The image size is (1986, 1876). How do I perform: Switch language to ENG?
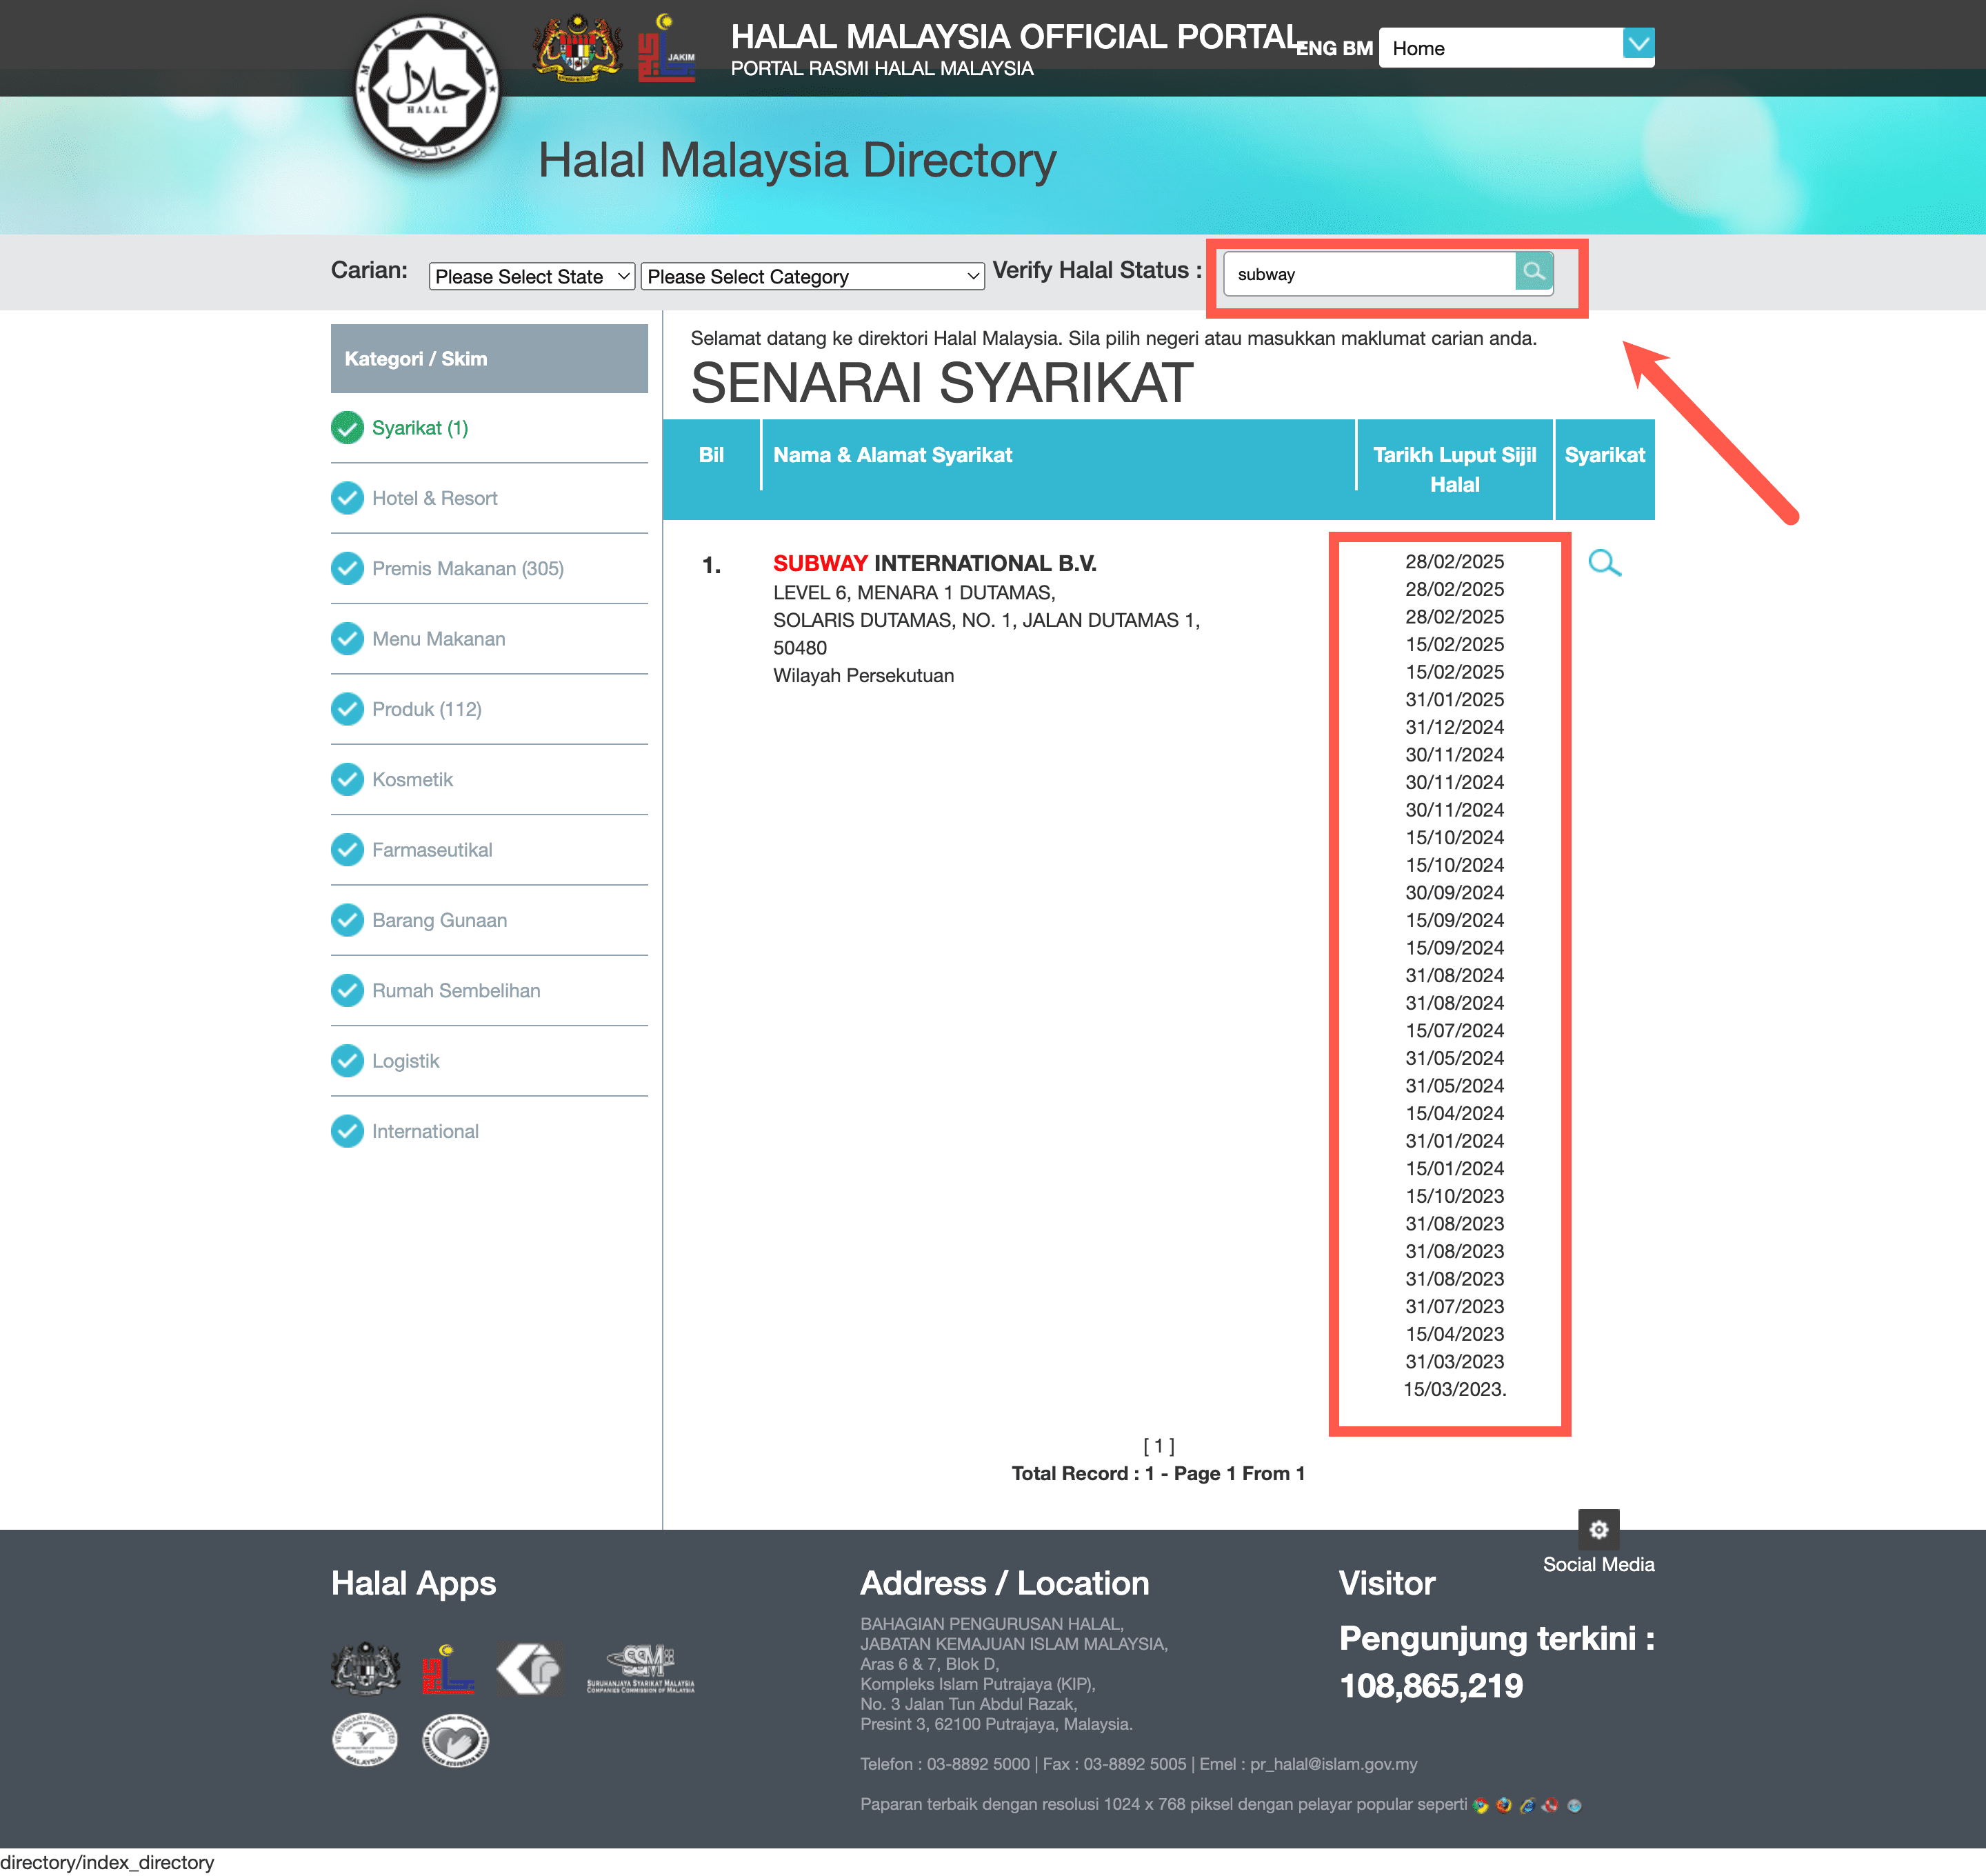pos(1316,48)
